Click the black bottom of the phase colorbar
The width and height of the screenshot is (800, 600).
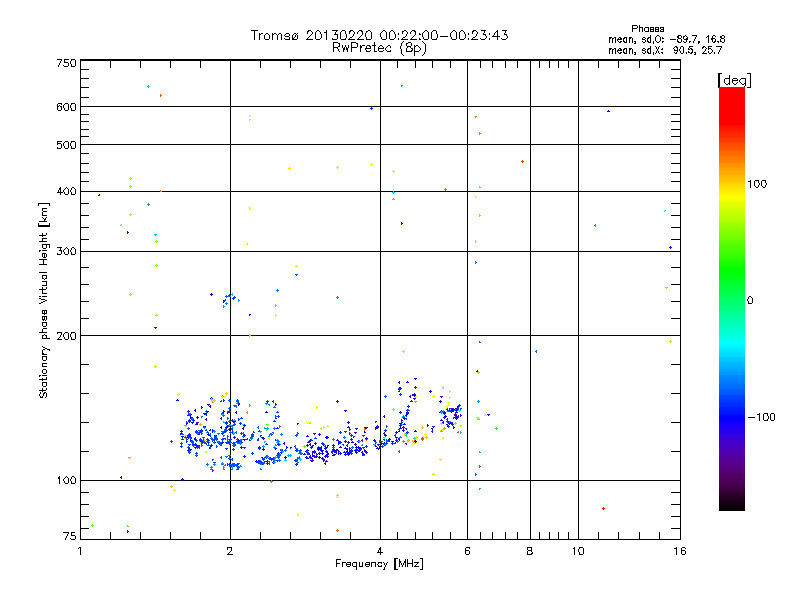click(x=732, y=503)
